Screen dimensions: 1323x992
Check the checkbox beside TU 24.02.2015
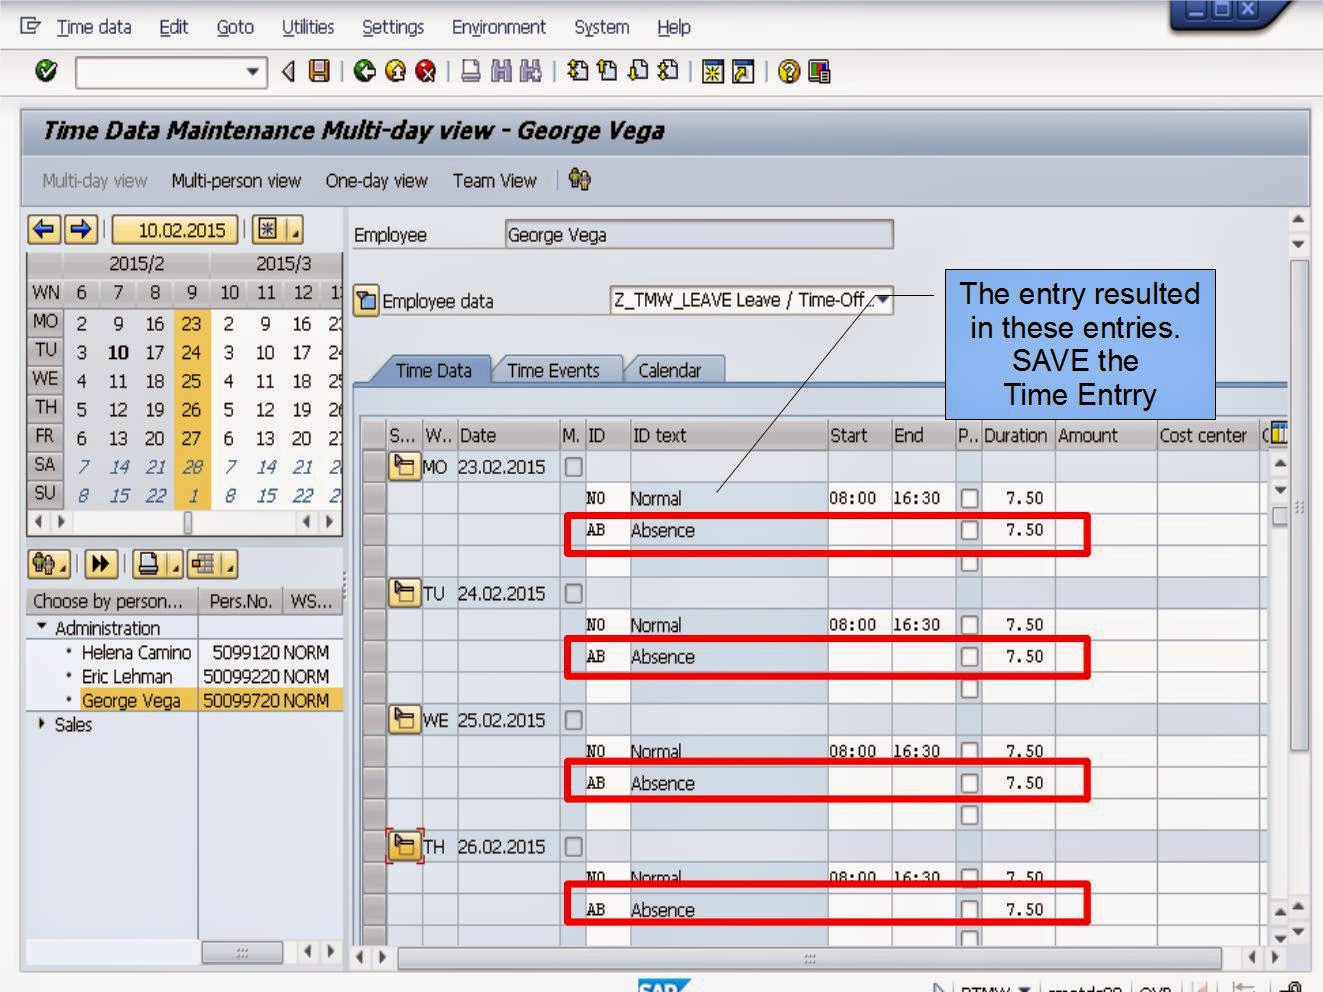[x=573, y=592]
